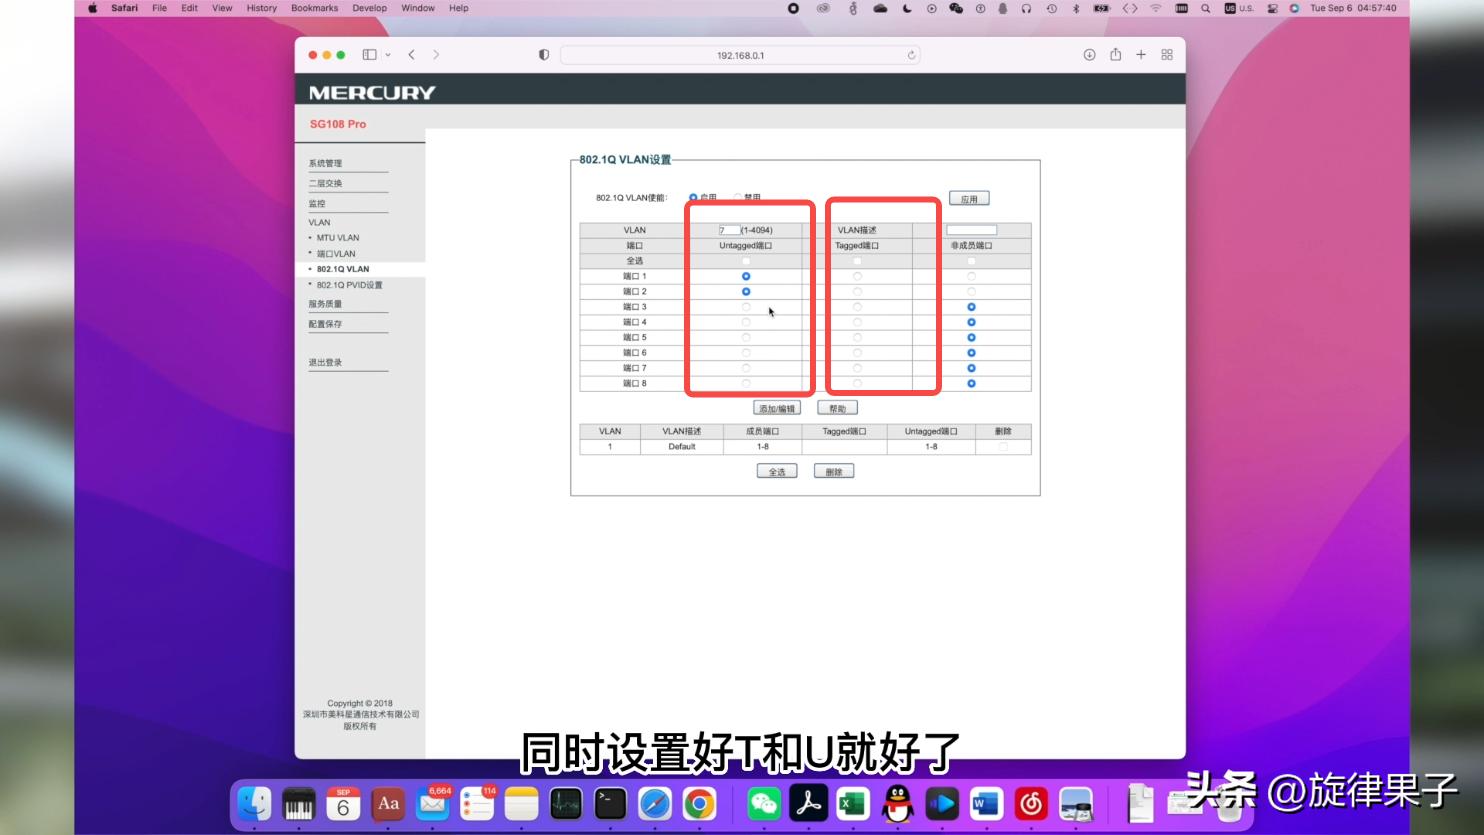
Task: Set 端口 1 as Untagged端口
Action: tap(746, 275)
